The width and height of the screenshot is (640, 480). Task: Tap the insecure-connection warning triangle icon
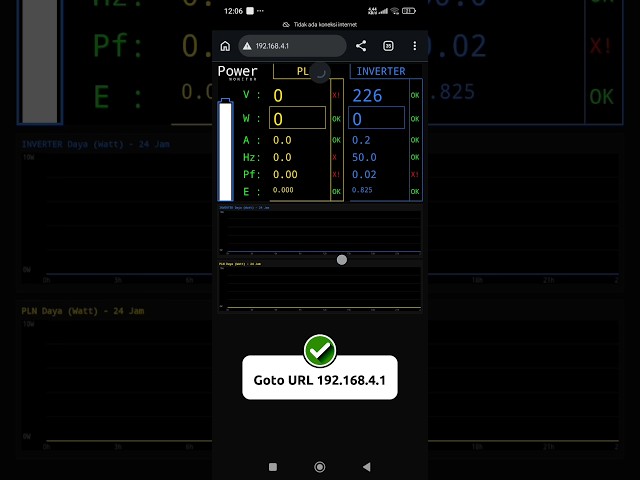[247, 46]
